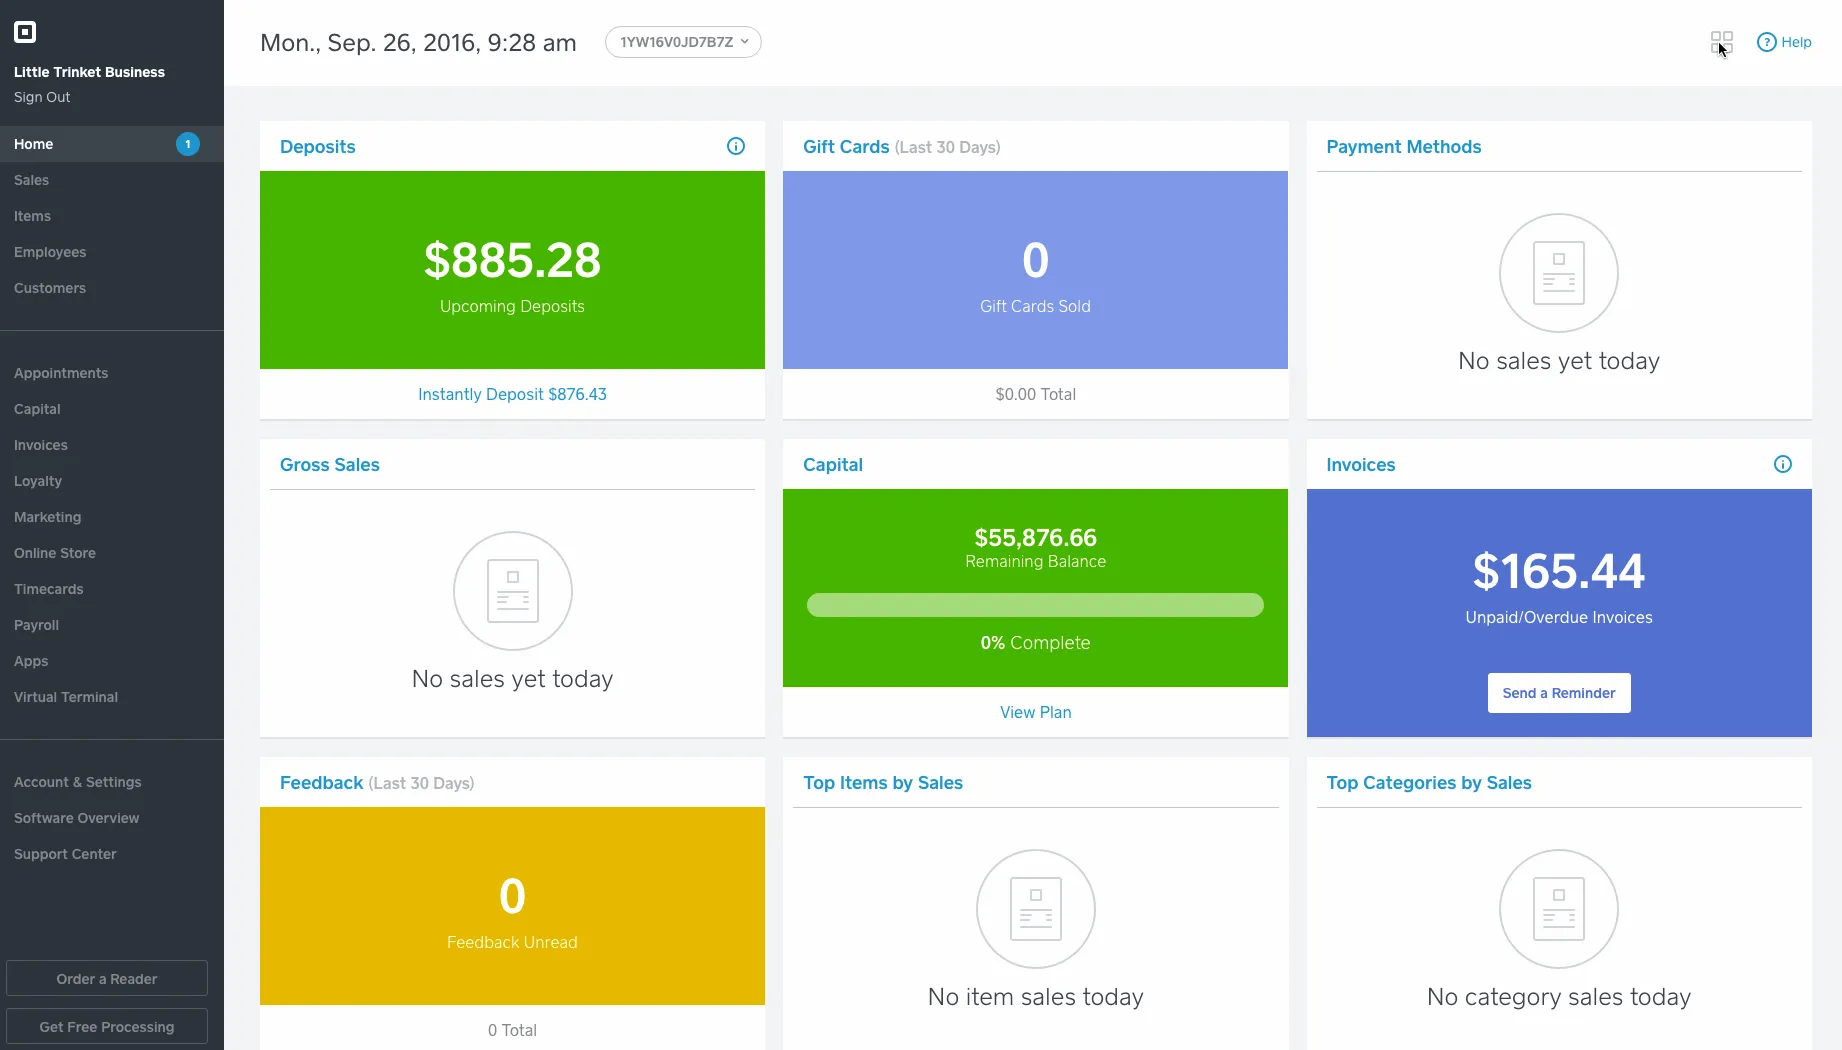This screenshot has width=1842, height=1050.
Task: Open Marketing in the sidebar
Action: (x=112, y=517)
